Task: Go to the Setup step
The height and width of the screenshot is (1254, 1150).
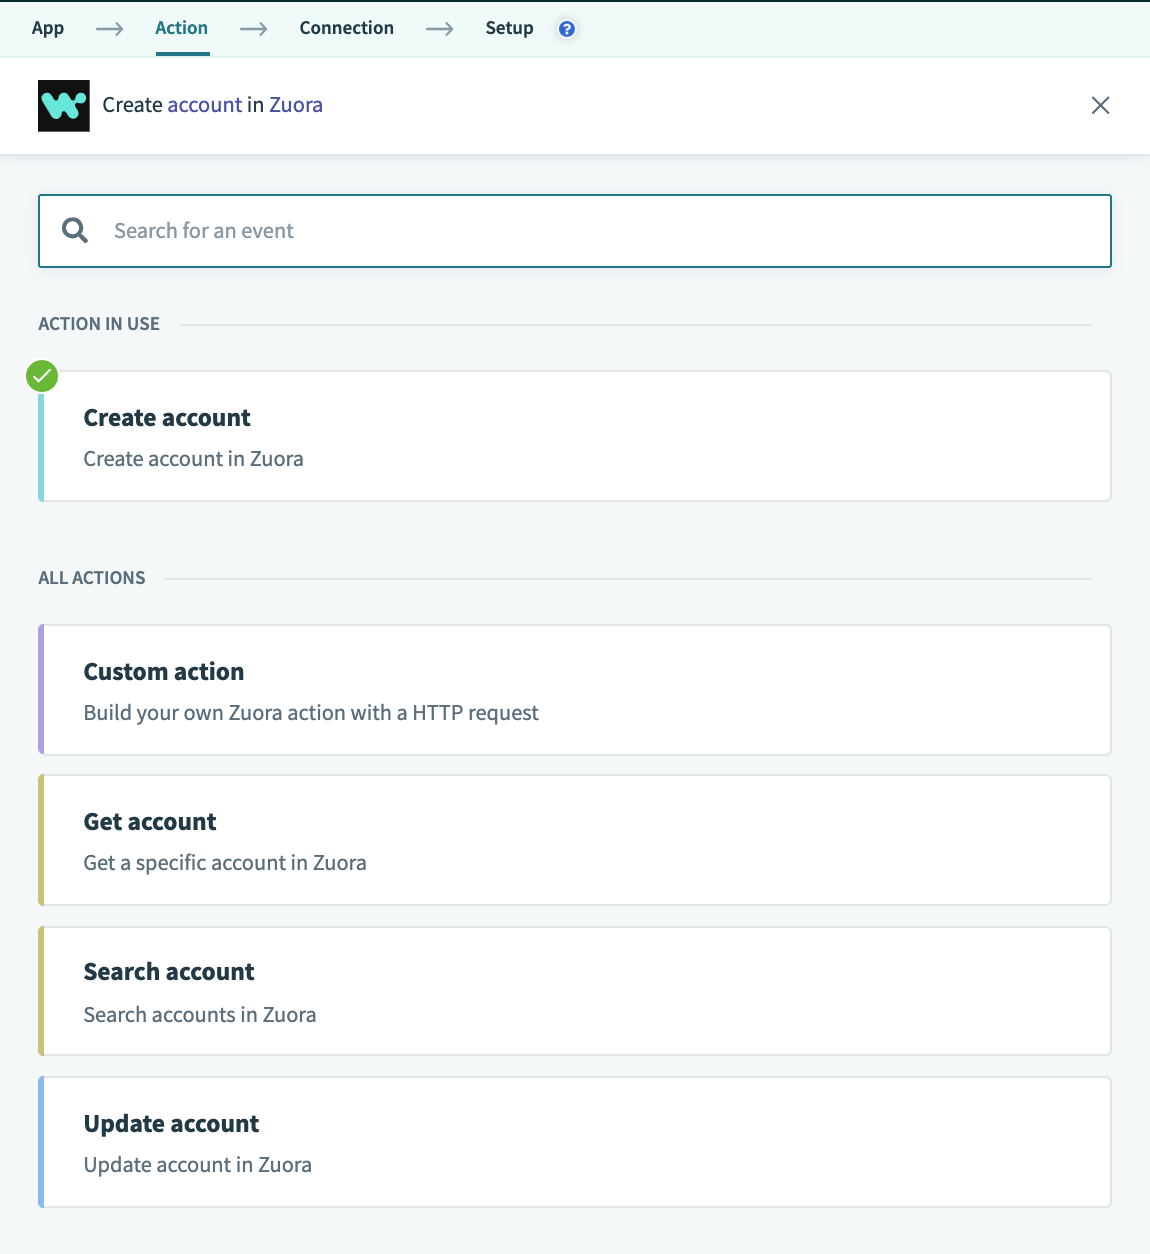Action: click(x=509, y=28)
